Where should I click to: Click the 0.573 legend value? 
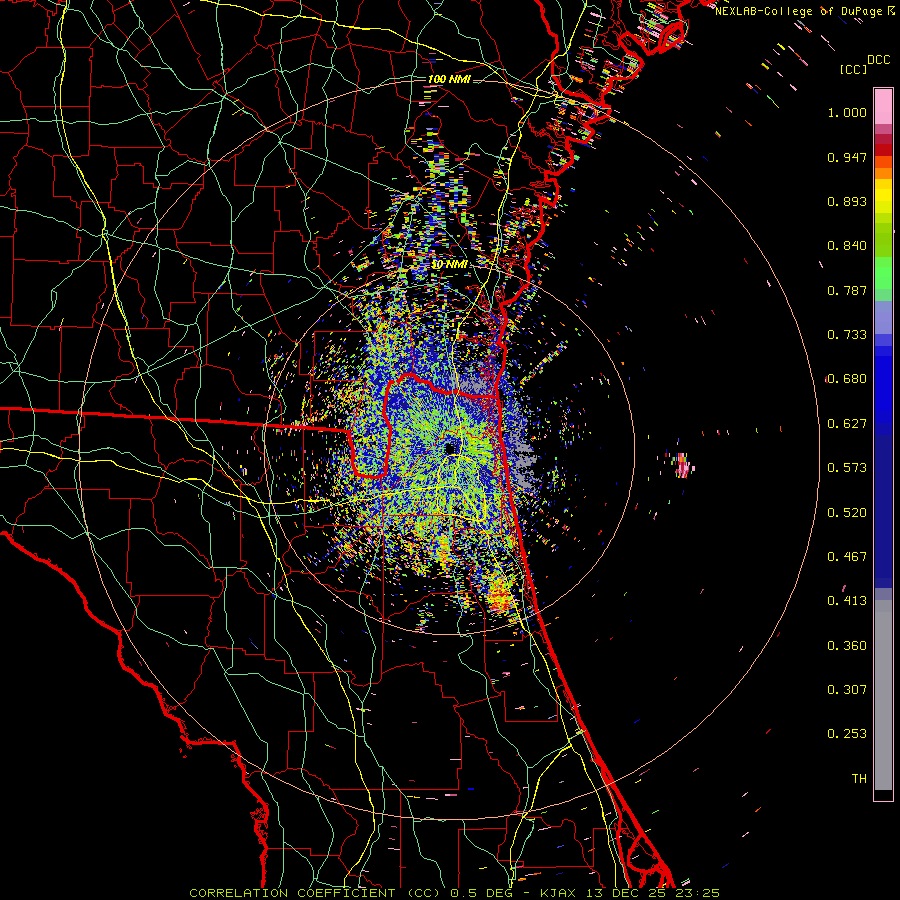coord(847,468)
